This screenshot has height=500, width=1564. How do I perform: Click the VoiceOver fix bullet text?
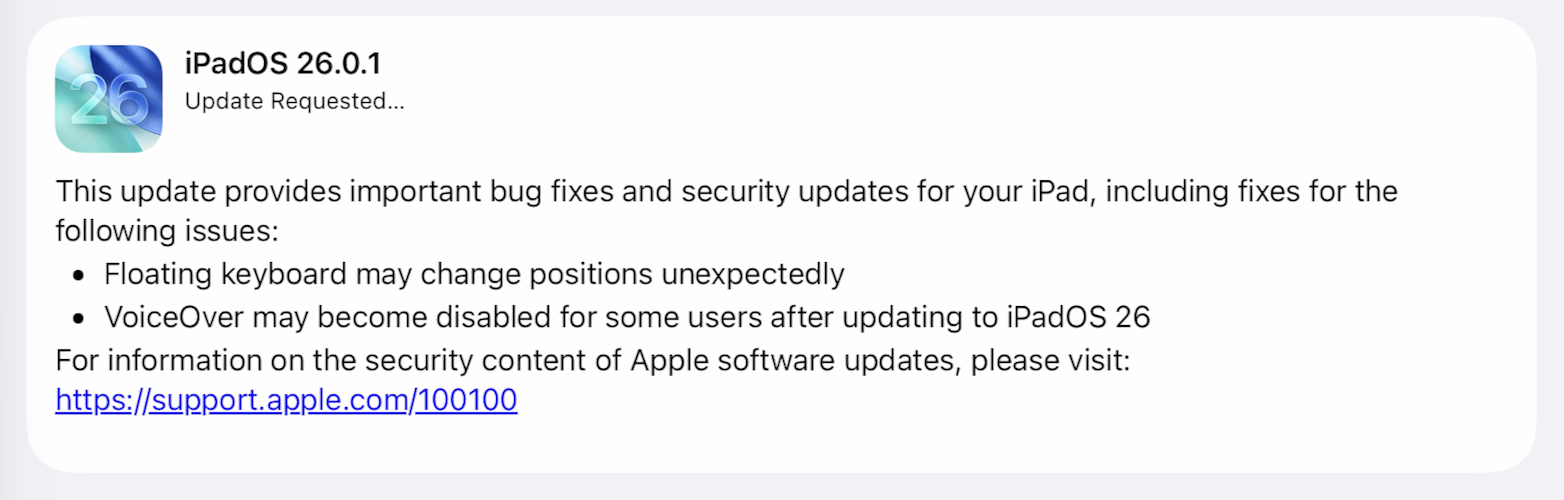[627, 317]
